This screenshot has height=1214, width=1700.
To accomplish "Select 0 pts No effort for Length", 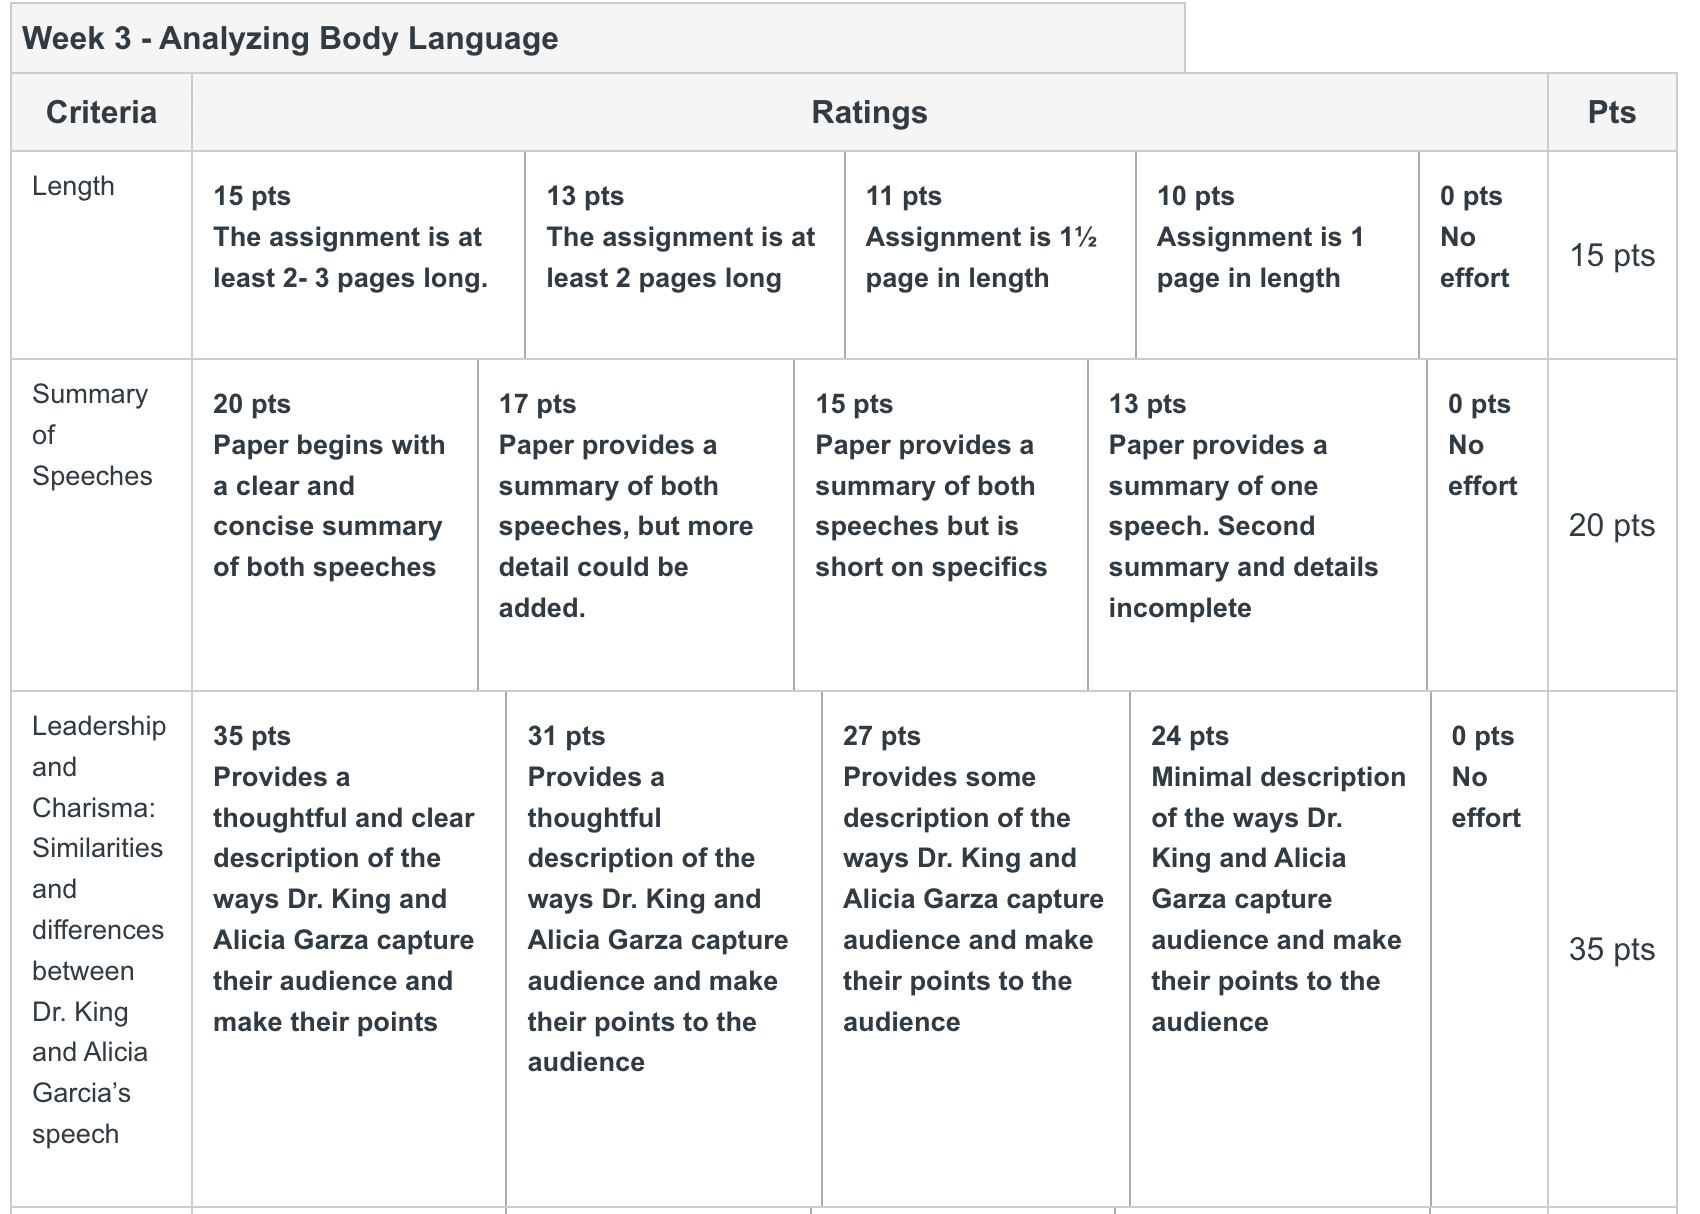I will pos(1484,255).
